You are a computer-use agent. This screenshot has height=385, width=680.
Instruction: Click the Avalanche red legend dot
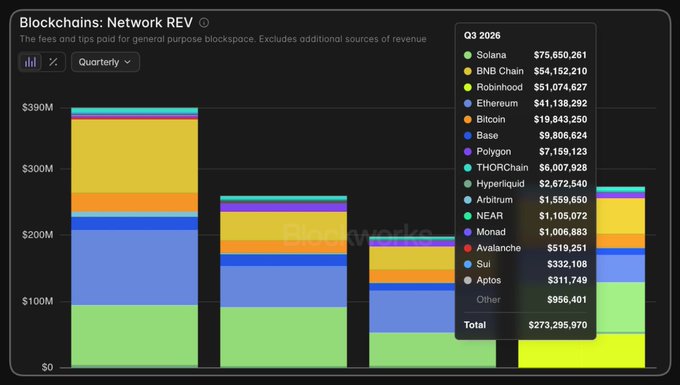468,248
